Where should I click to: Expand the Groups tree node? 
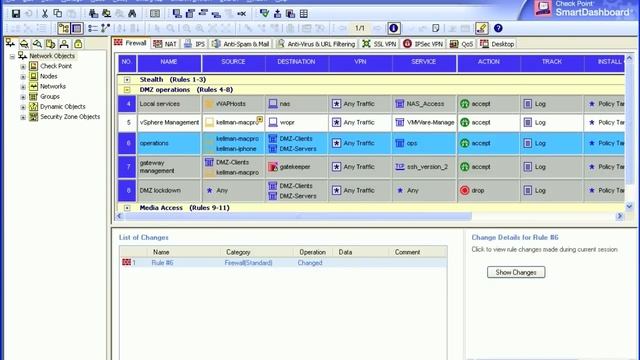click(23, 97)
